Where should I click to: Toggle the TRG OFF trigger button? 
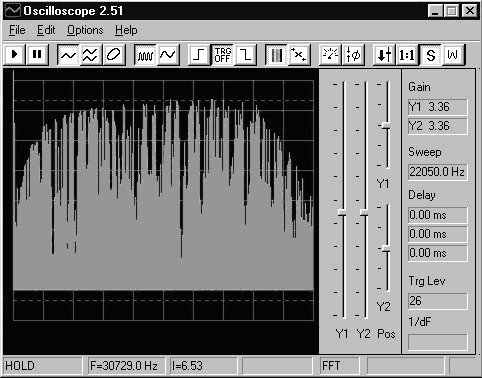pos(222,55)
